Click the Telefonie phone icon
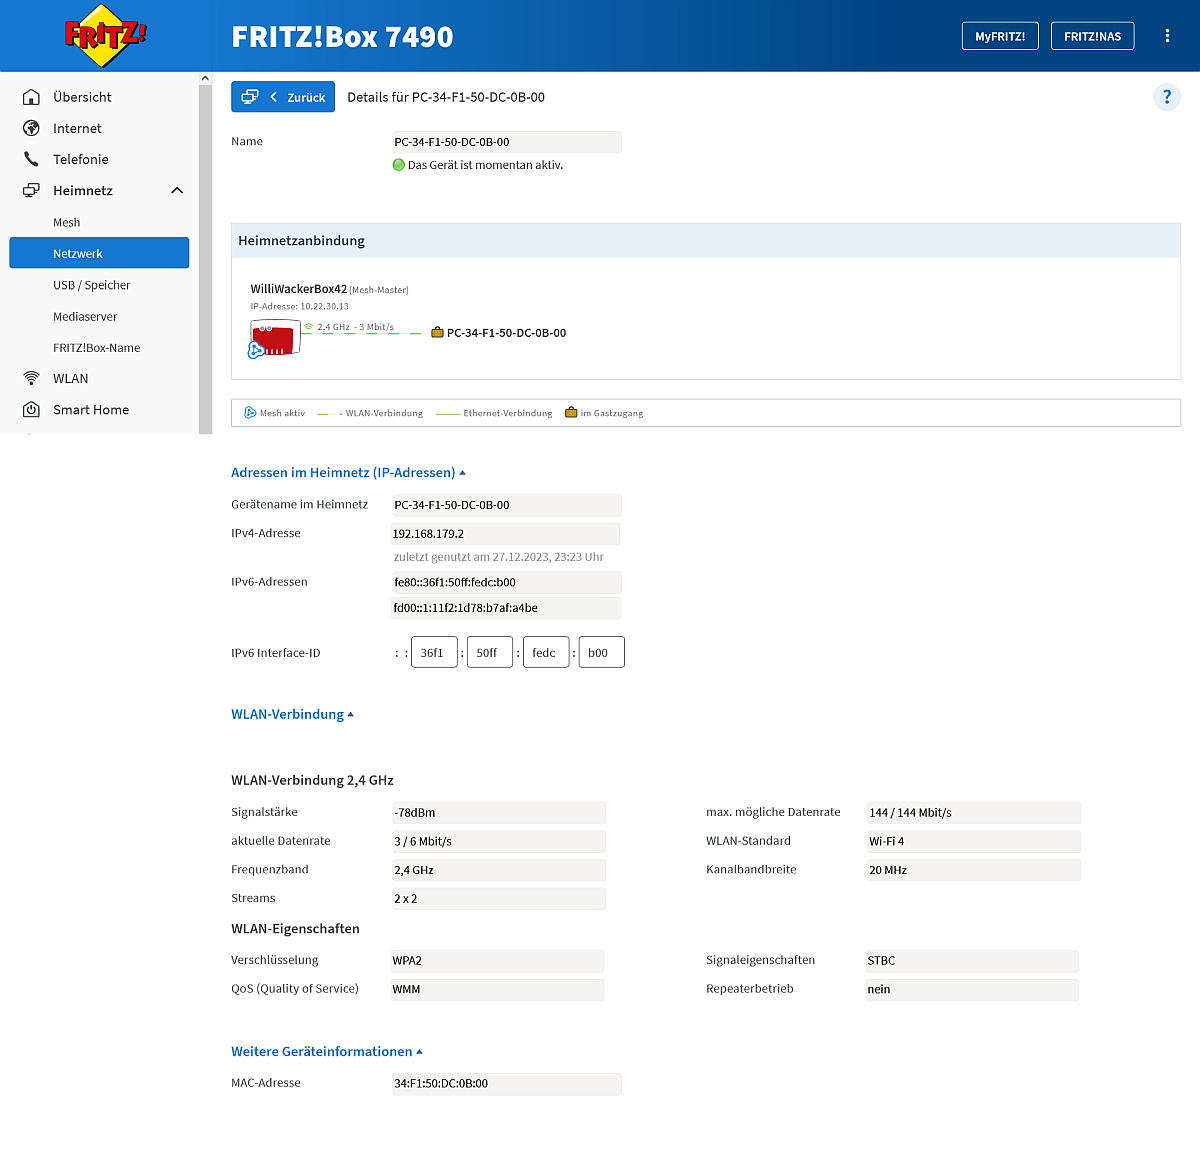1200x1165 pixels. 32,159
